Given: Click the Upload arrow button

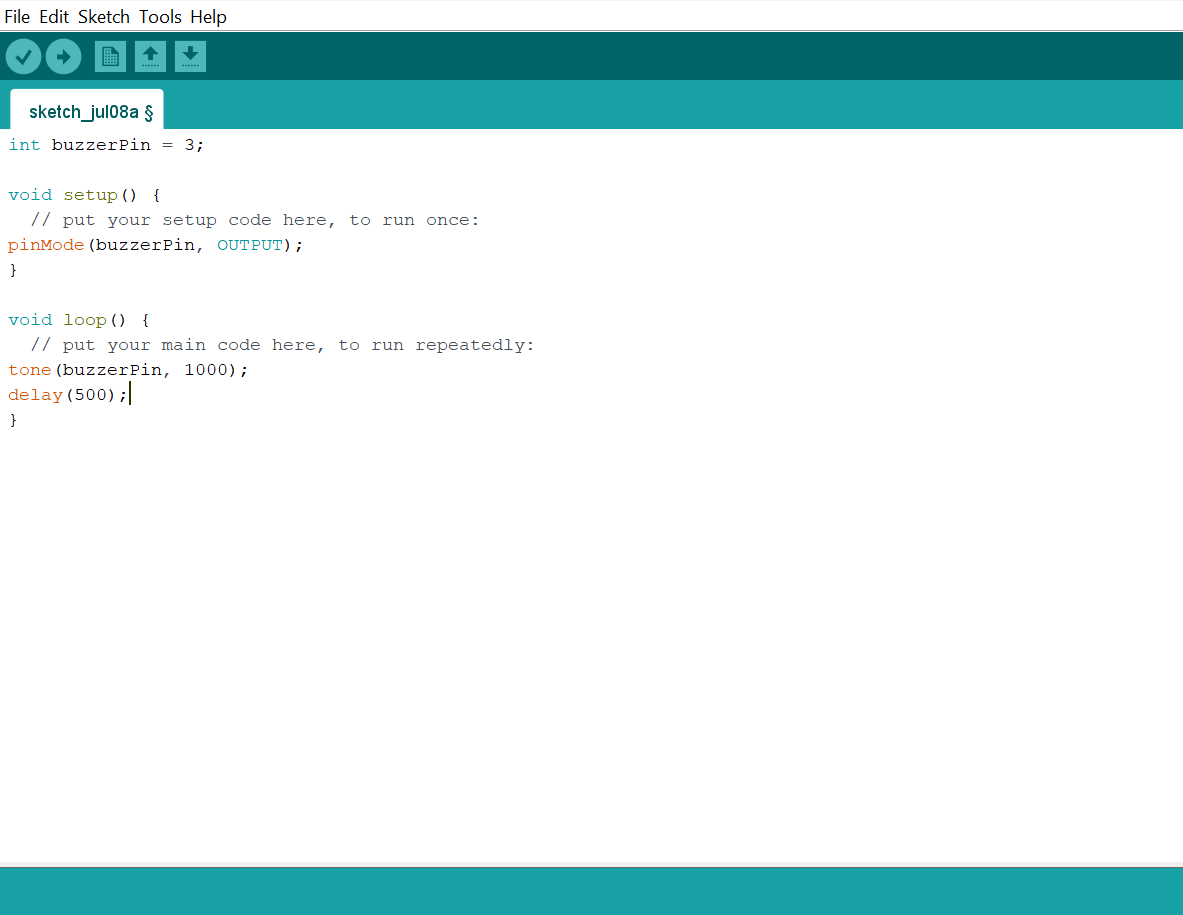Looking at the screenshot, I should click(63, 57).
